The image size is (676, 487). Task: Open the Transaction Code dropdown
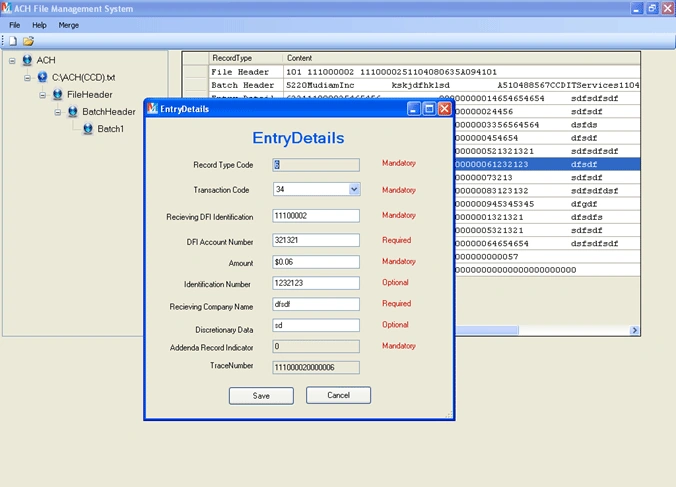[354, 189]
